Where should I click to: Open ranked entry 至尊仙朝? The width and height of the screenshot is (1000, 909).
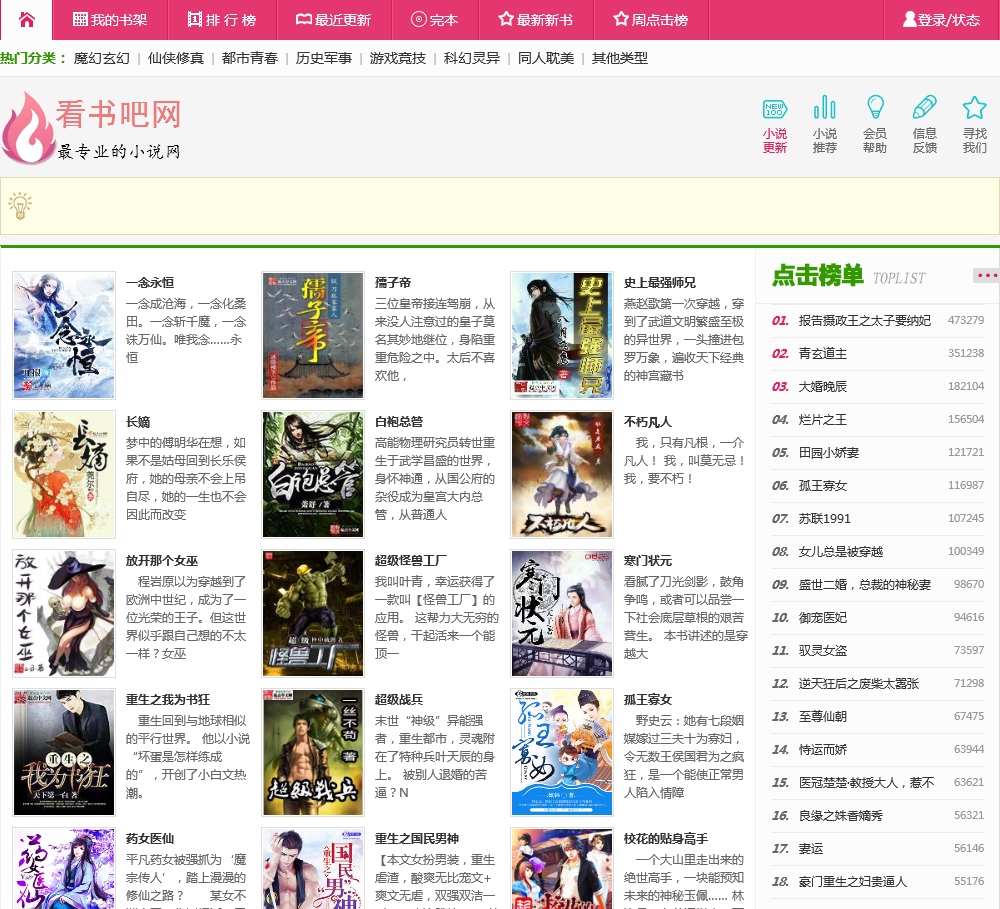[x=823, y=716]
